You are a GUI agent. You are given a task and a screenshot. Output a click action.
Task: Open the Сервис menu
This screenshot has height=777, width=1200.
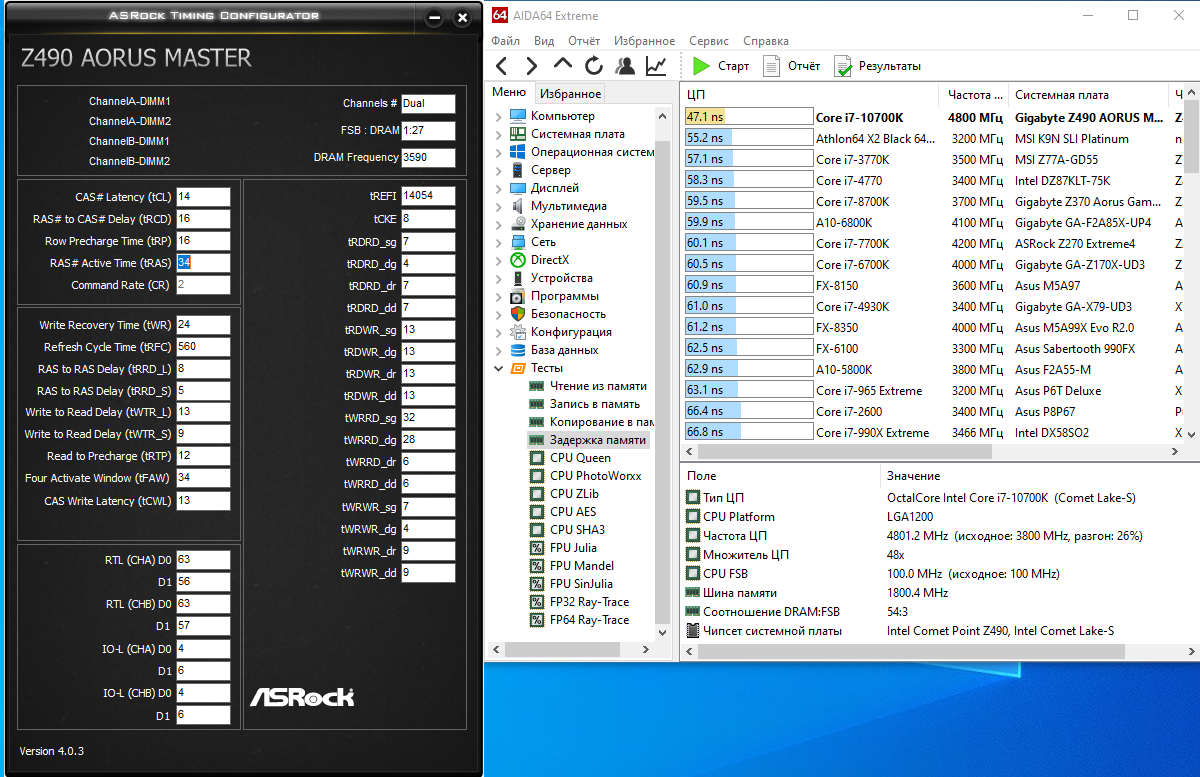tap(709, 41)
